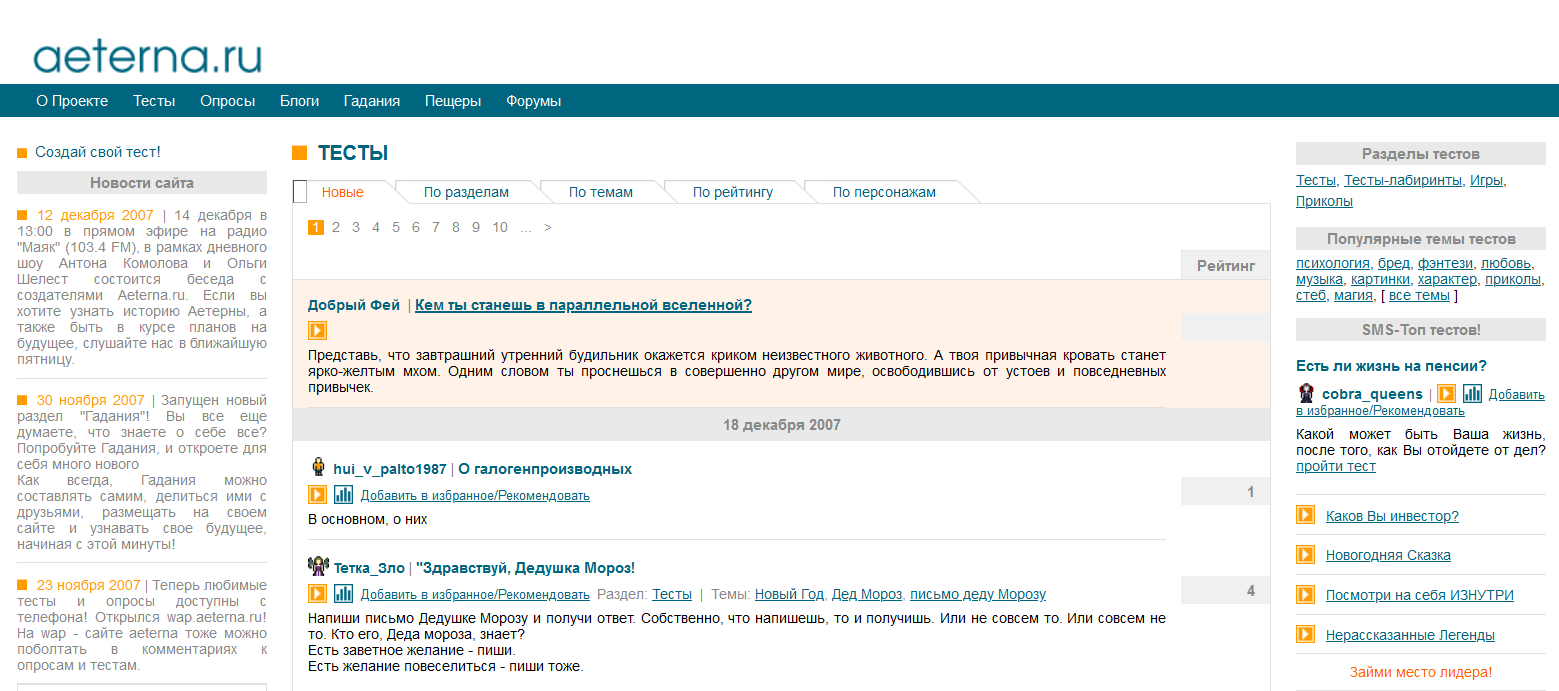This screenshot has height=691, width=1559.
Task: Switch to the По рейтингу tab
Action: point(732,192)
